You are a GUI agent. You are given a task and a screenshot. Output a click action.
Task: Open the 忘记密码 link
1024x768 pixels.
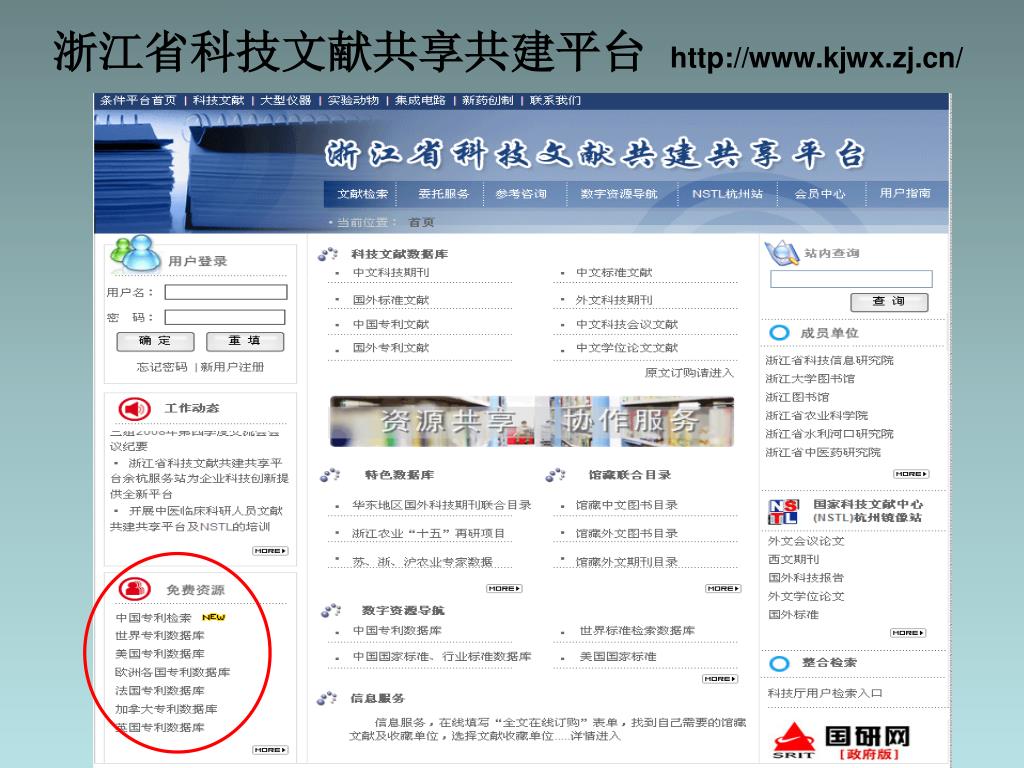[x=162, y=367]
